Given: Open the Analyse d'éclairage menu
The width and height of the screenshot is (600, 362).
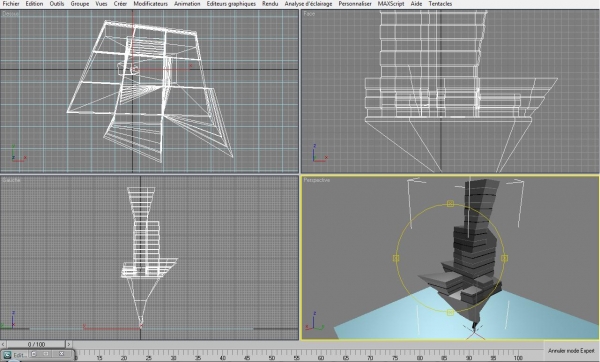Looking at the screenshot, I should (308, 4).
